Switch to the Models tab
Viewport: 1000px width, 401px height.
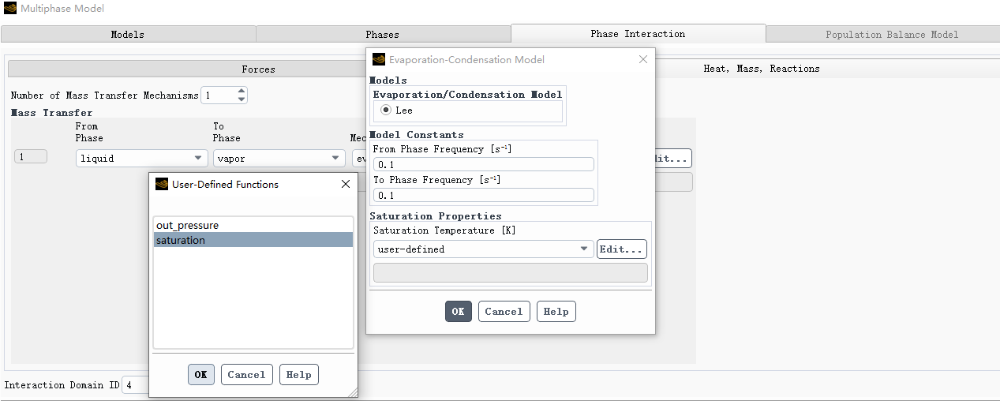point(127,34)
